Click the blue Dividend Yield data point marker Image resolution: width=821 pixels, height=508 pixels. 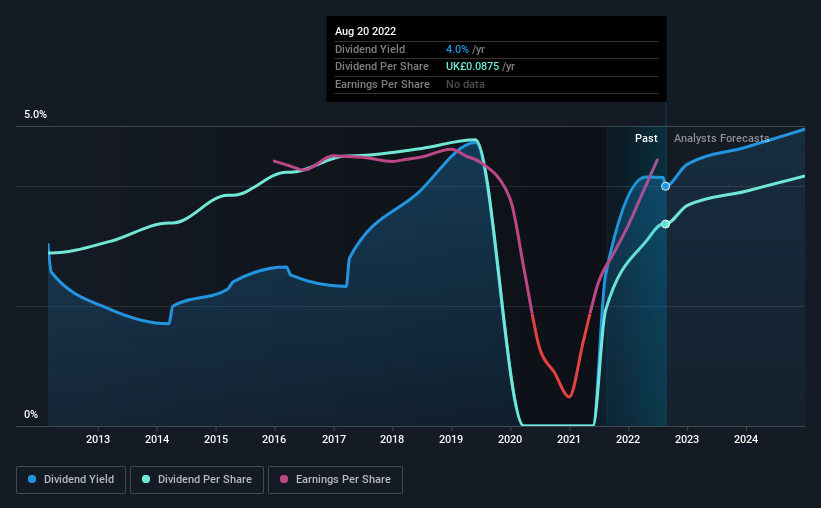(665, 186)
